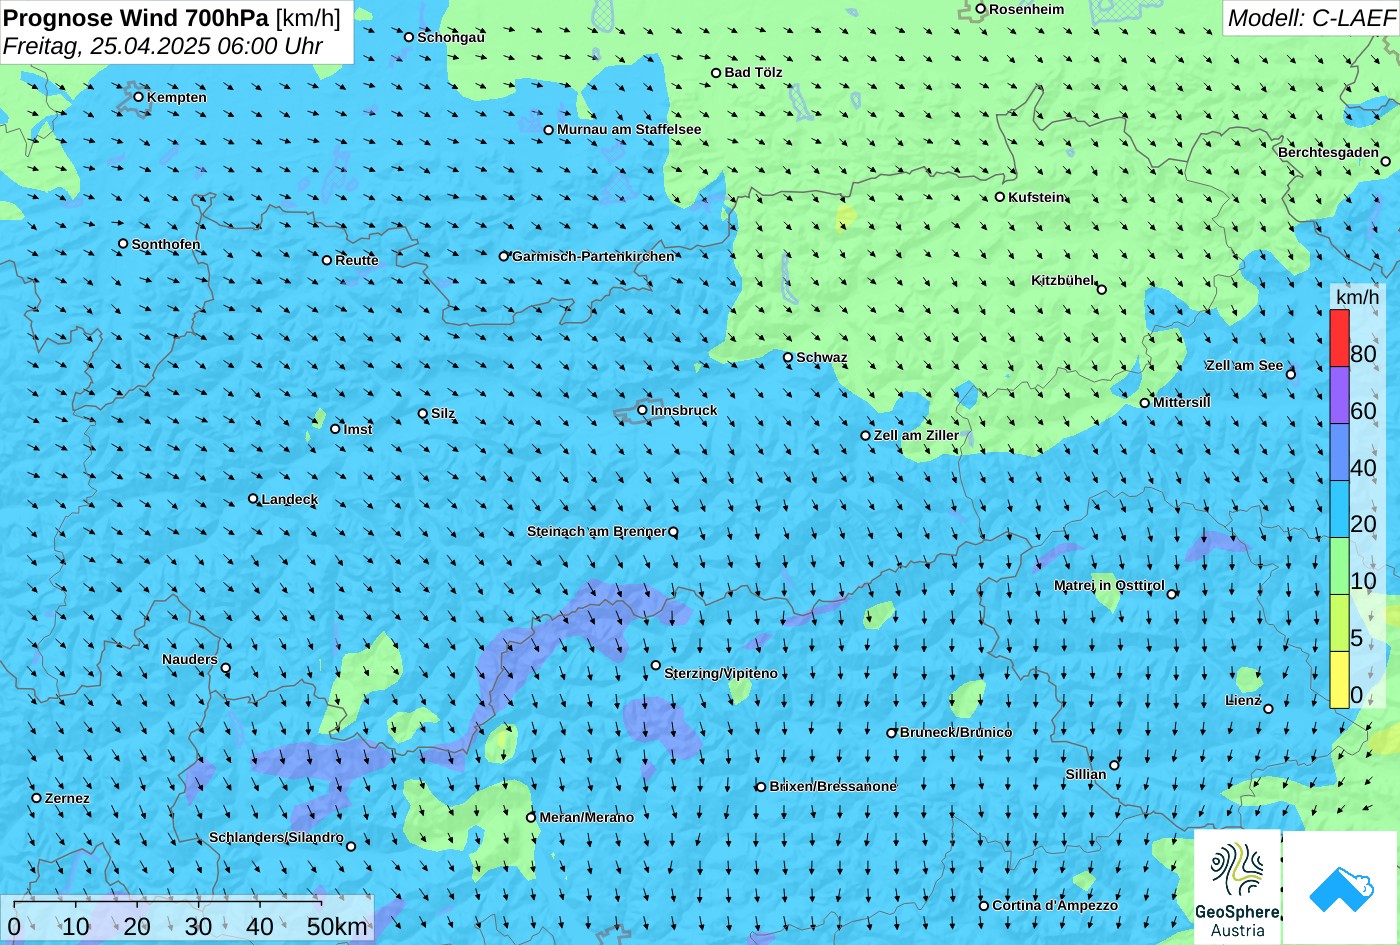Click the title 'Prognose Wind 700hPa'
Image resolution: width=1400 pixels, height=945 pixels.
137,17
